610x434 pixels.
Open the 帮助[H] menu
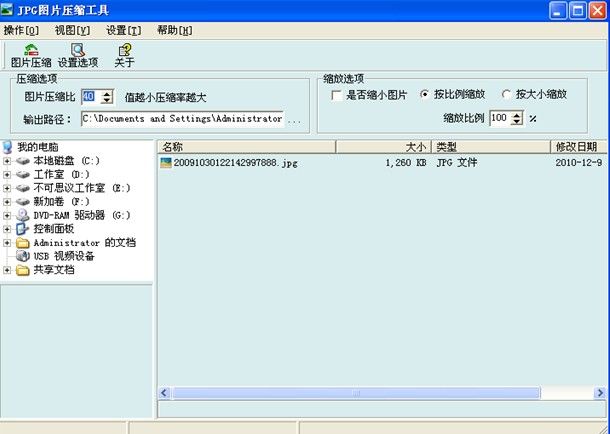175,30
